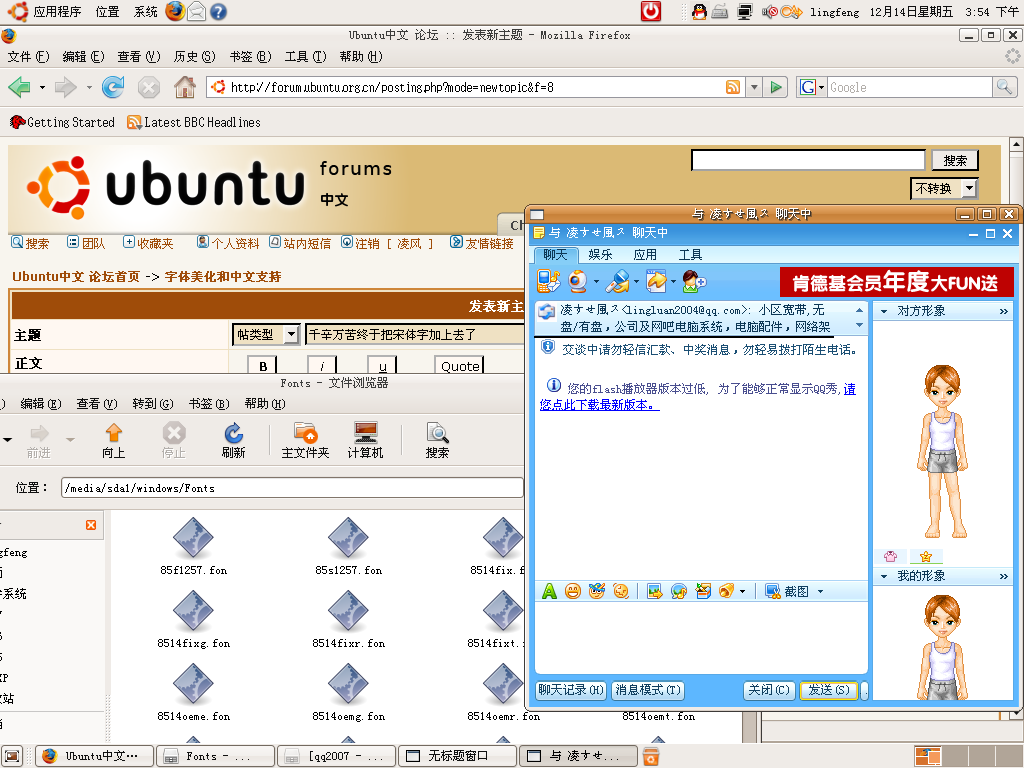Expand the Firefox URL history dropdown
This screenshot has height=768, width=1024.
[754, 87]
